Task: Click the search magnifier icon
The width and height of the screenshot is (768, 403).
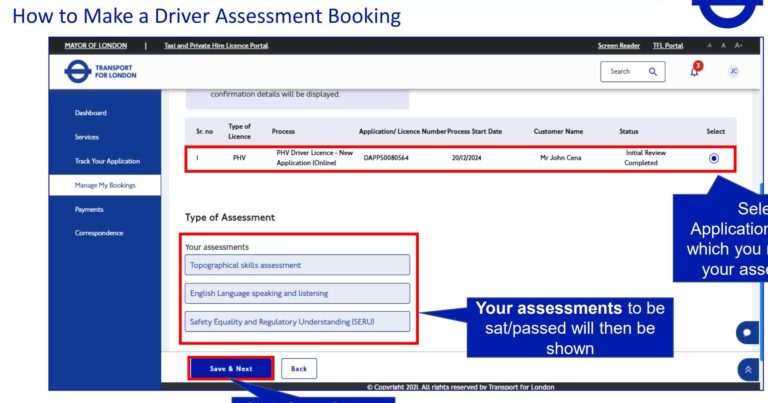Action: pos(653,71)
